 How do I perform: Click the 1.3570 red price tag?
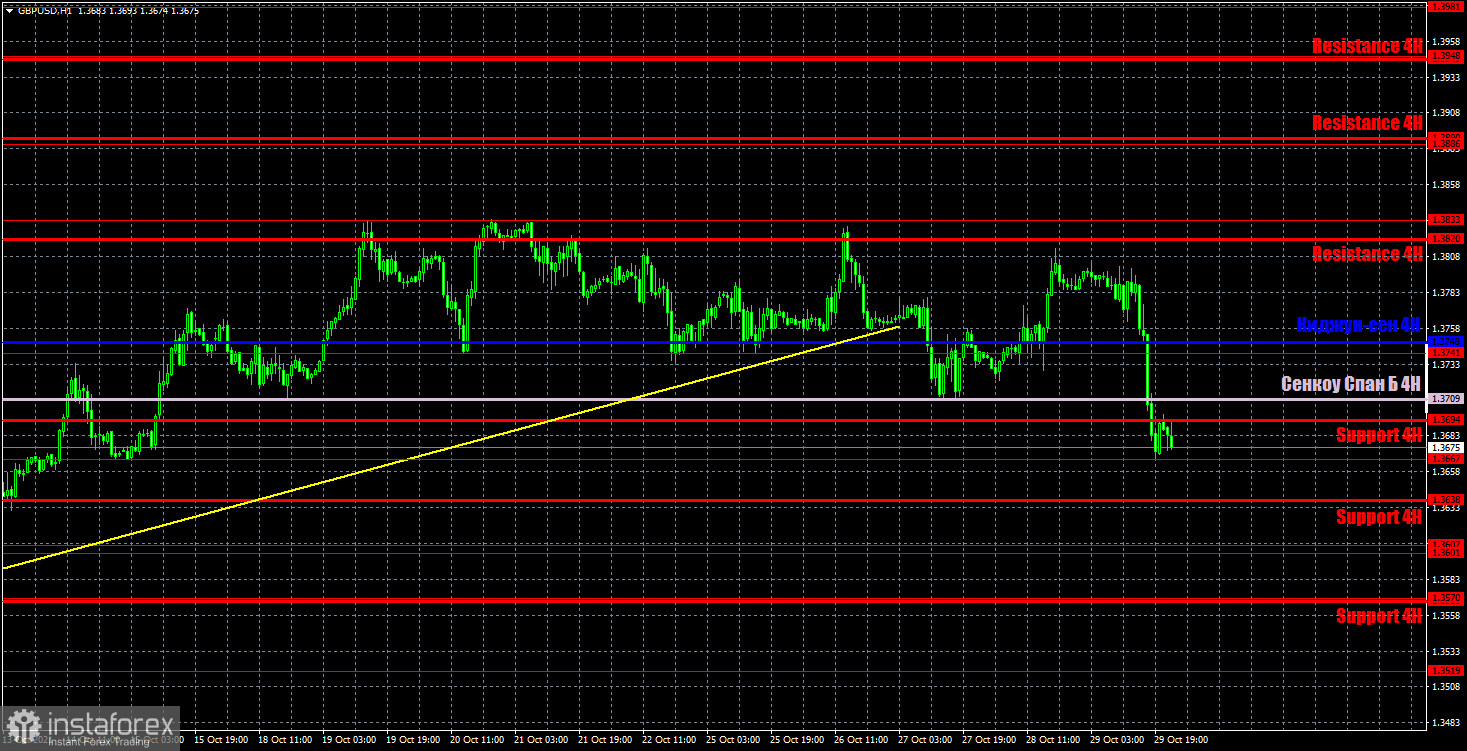[1447, 598]
